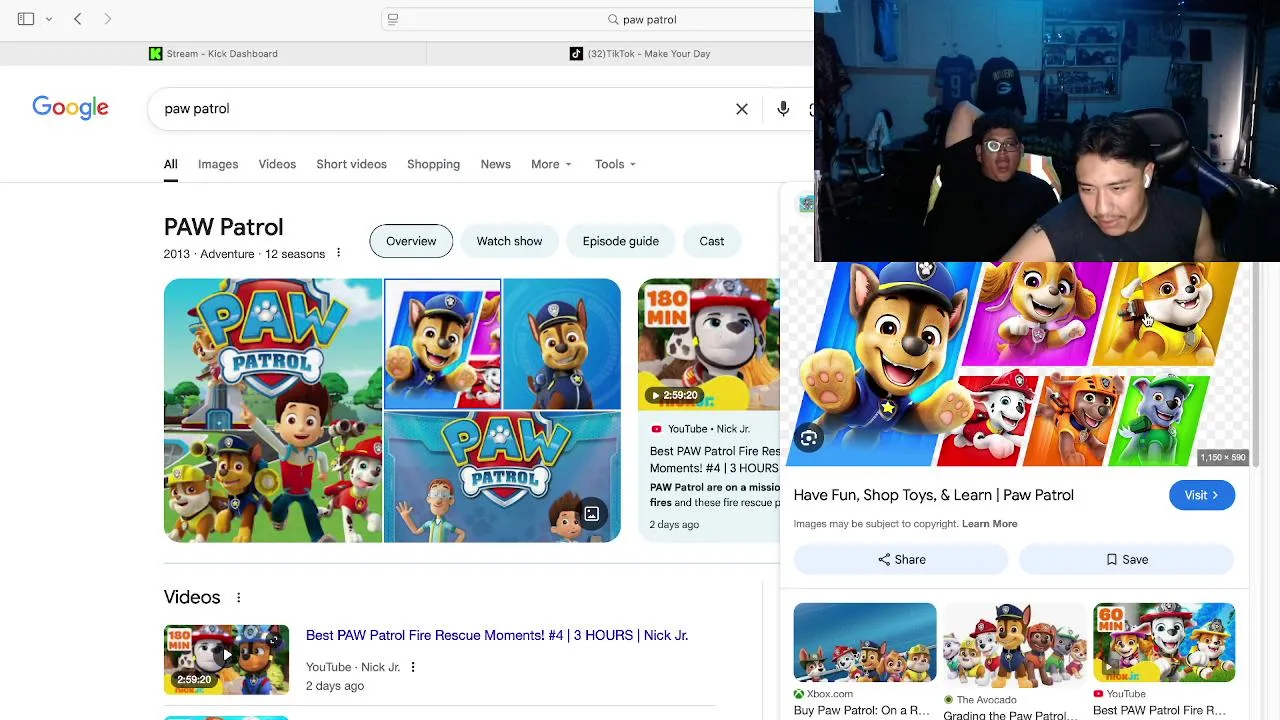The image size is (1280, 720).
Task: Select the Cast chip
Action: pos(712,241)
